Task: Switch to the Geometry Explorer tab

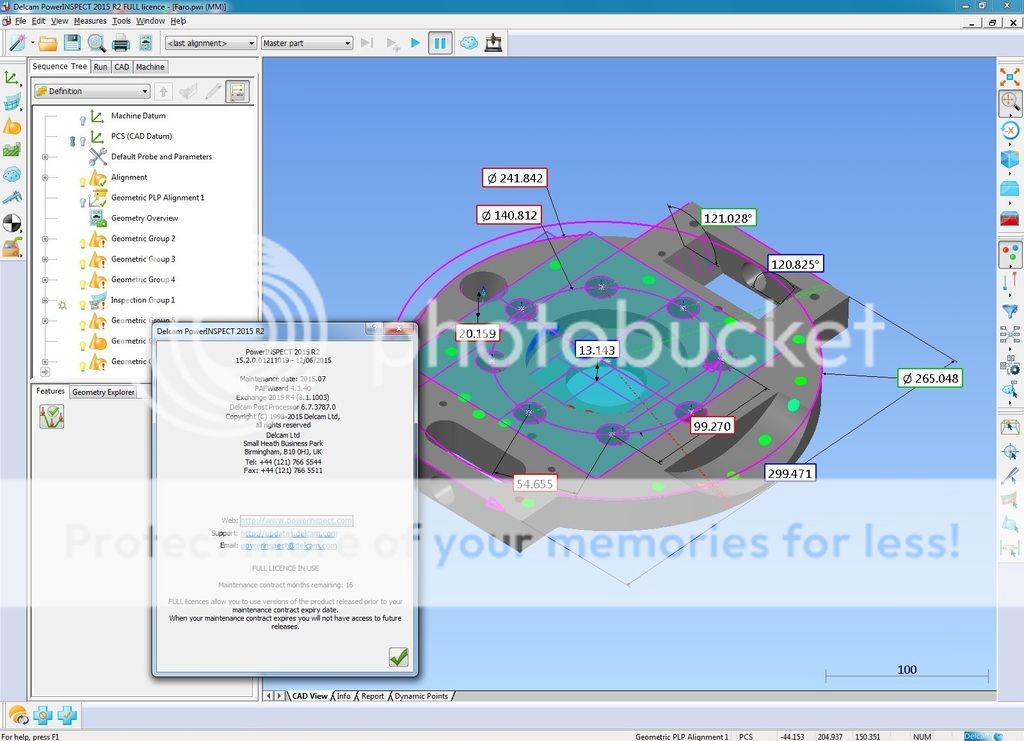Action: coord(103,392)
